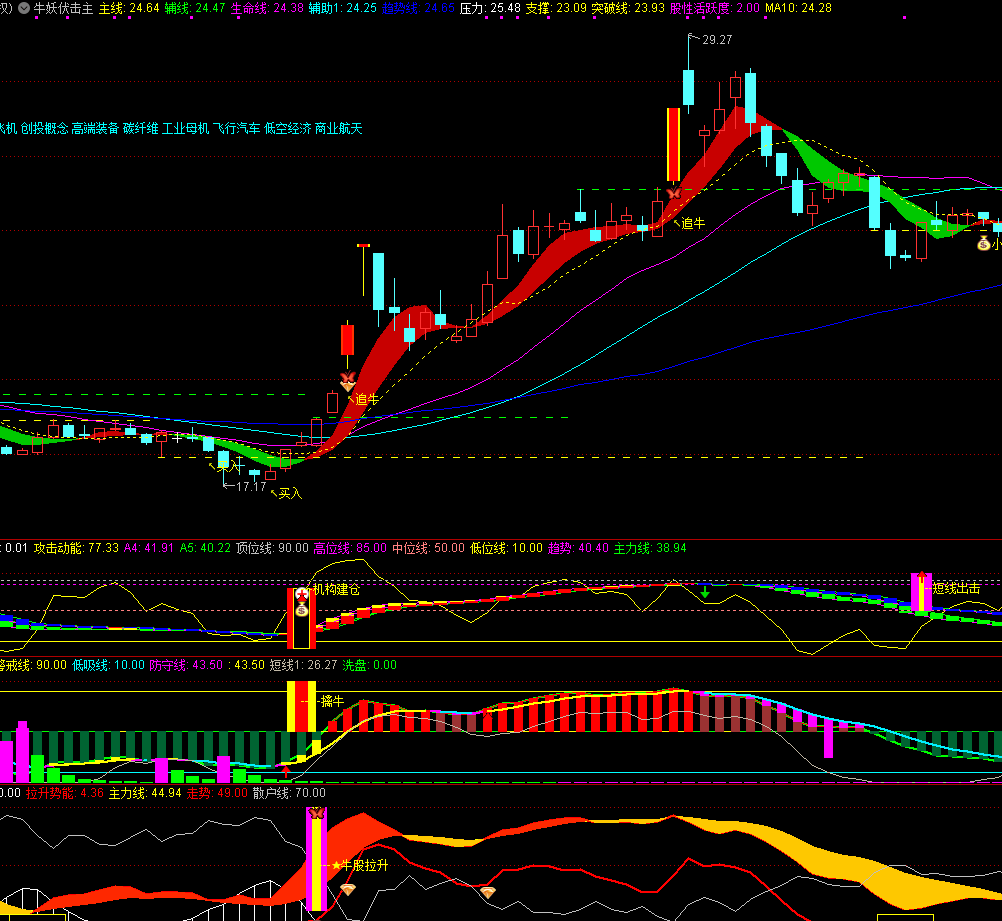Open the 飞行汽车 concept tag

tap(236, 128)
